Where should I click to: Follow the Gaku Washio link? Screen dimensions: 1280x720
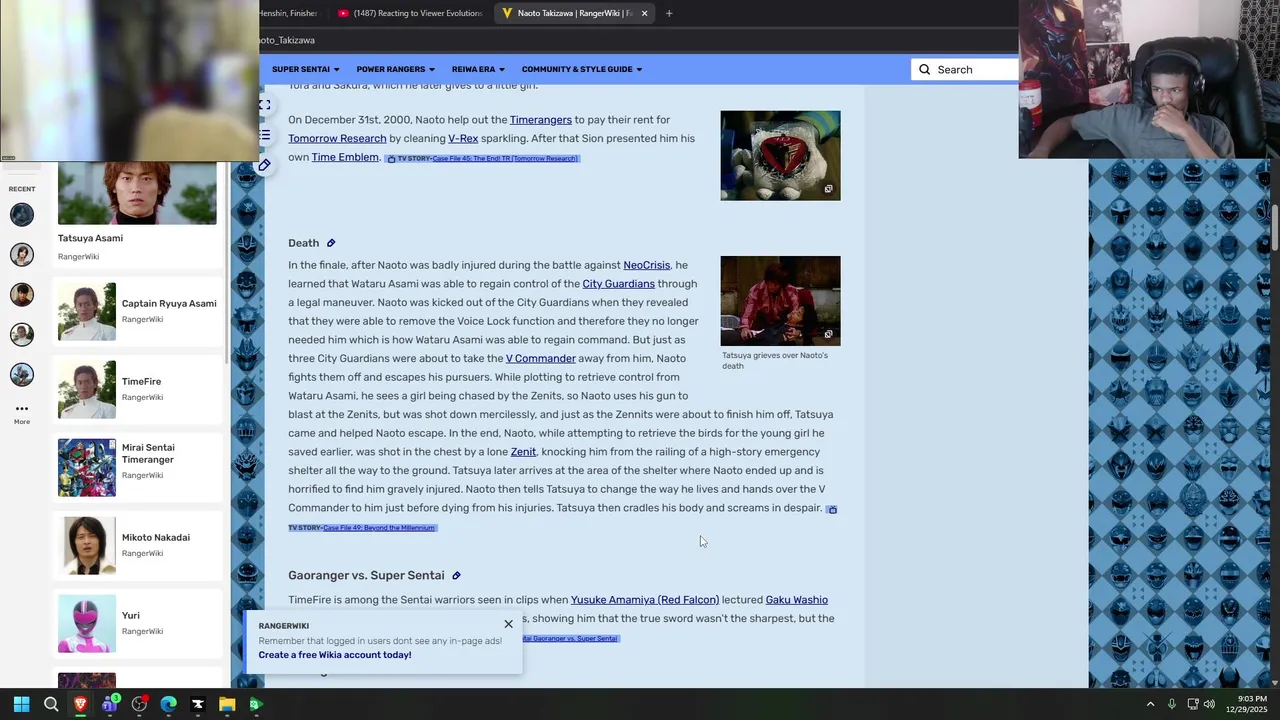point(797,600)
